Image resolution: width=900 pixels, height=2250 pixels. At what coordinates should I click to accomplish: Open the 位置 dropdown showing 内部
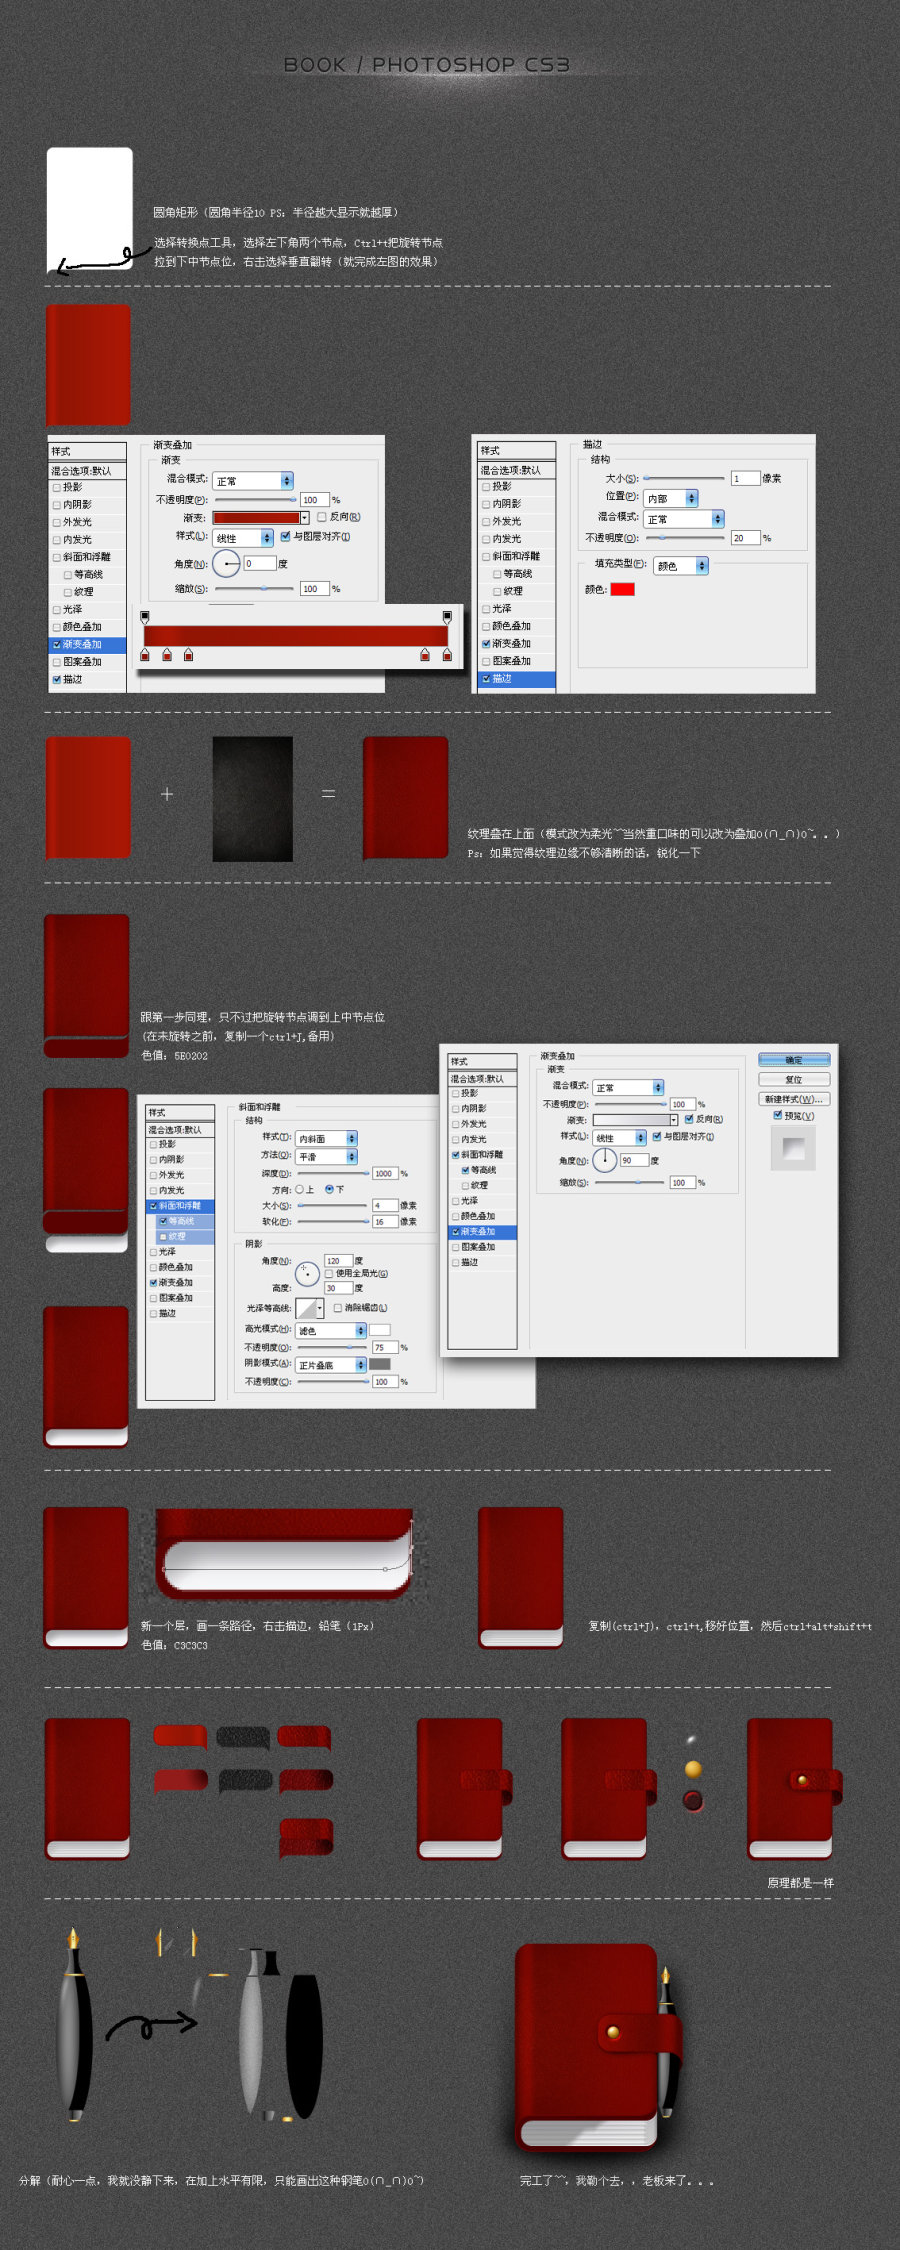pyautogui.click(x=671, y=498)
